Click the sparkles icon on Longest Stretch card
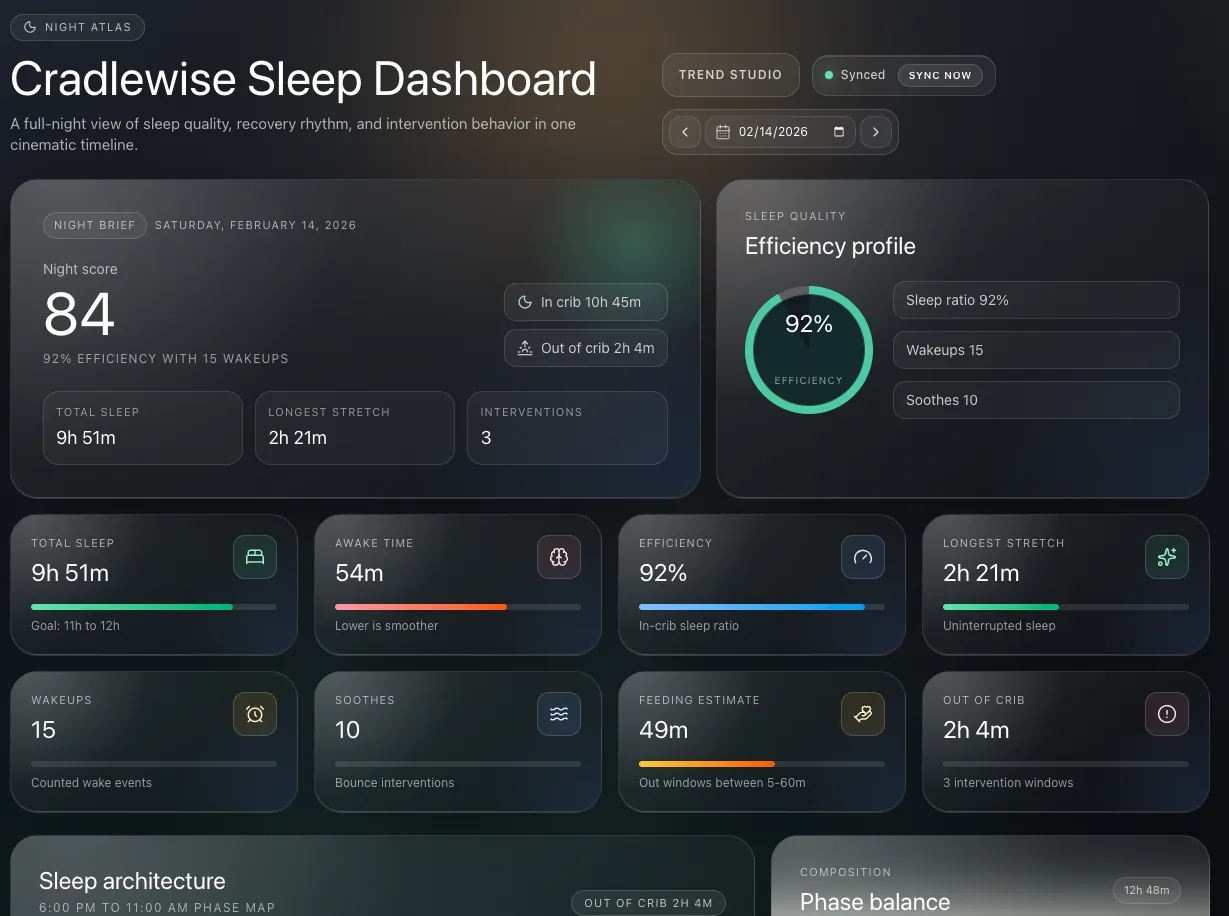This screenshot has width=1229, height=916. click(1167, 557)
